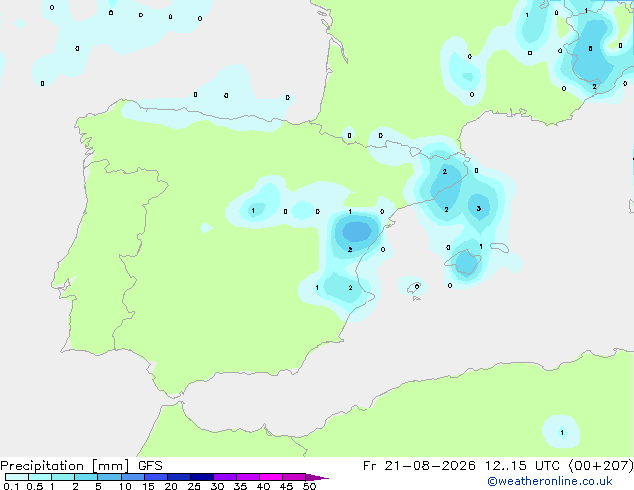Click the legend label '40'
This screenshot has height=490, width=634.
click(x=263, y=486)
